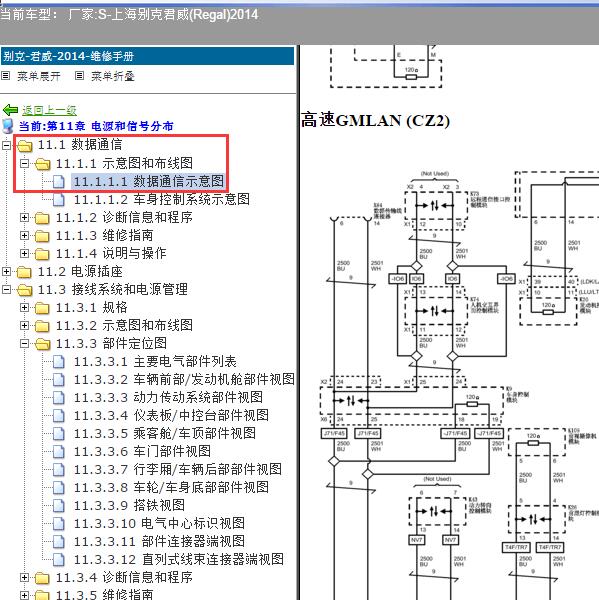Click the 高速GMLAN (CZ2) diagram heading
Image resolution: width=599 pixels, height=600 pixels.
tap(375, 120)
